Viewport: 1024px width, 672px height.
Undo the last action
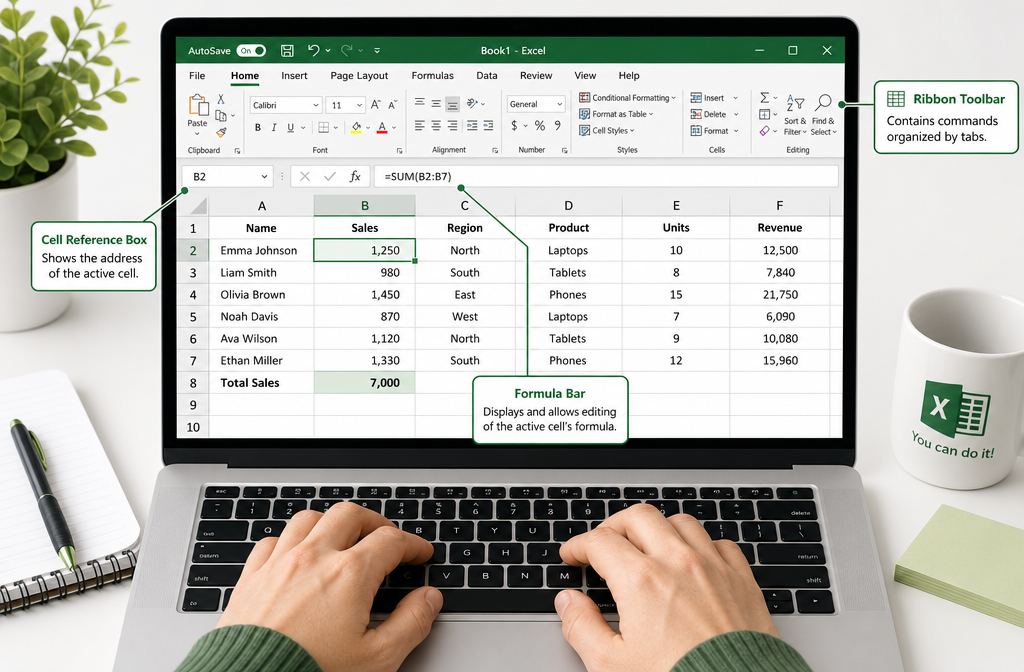point(313,50)
